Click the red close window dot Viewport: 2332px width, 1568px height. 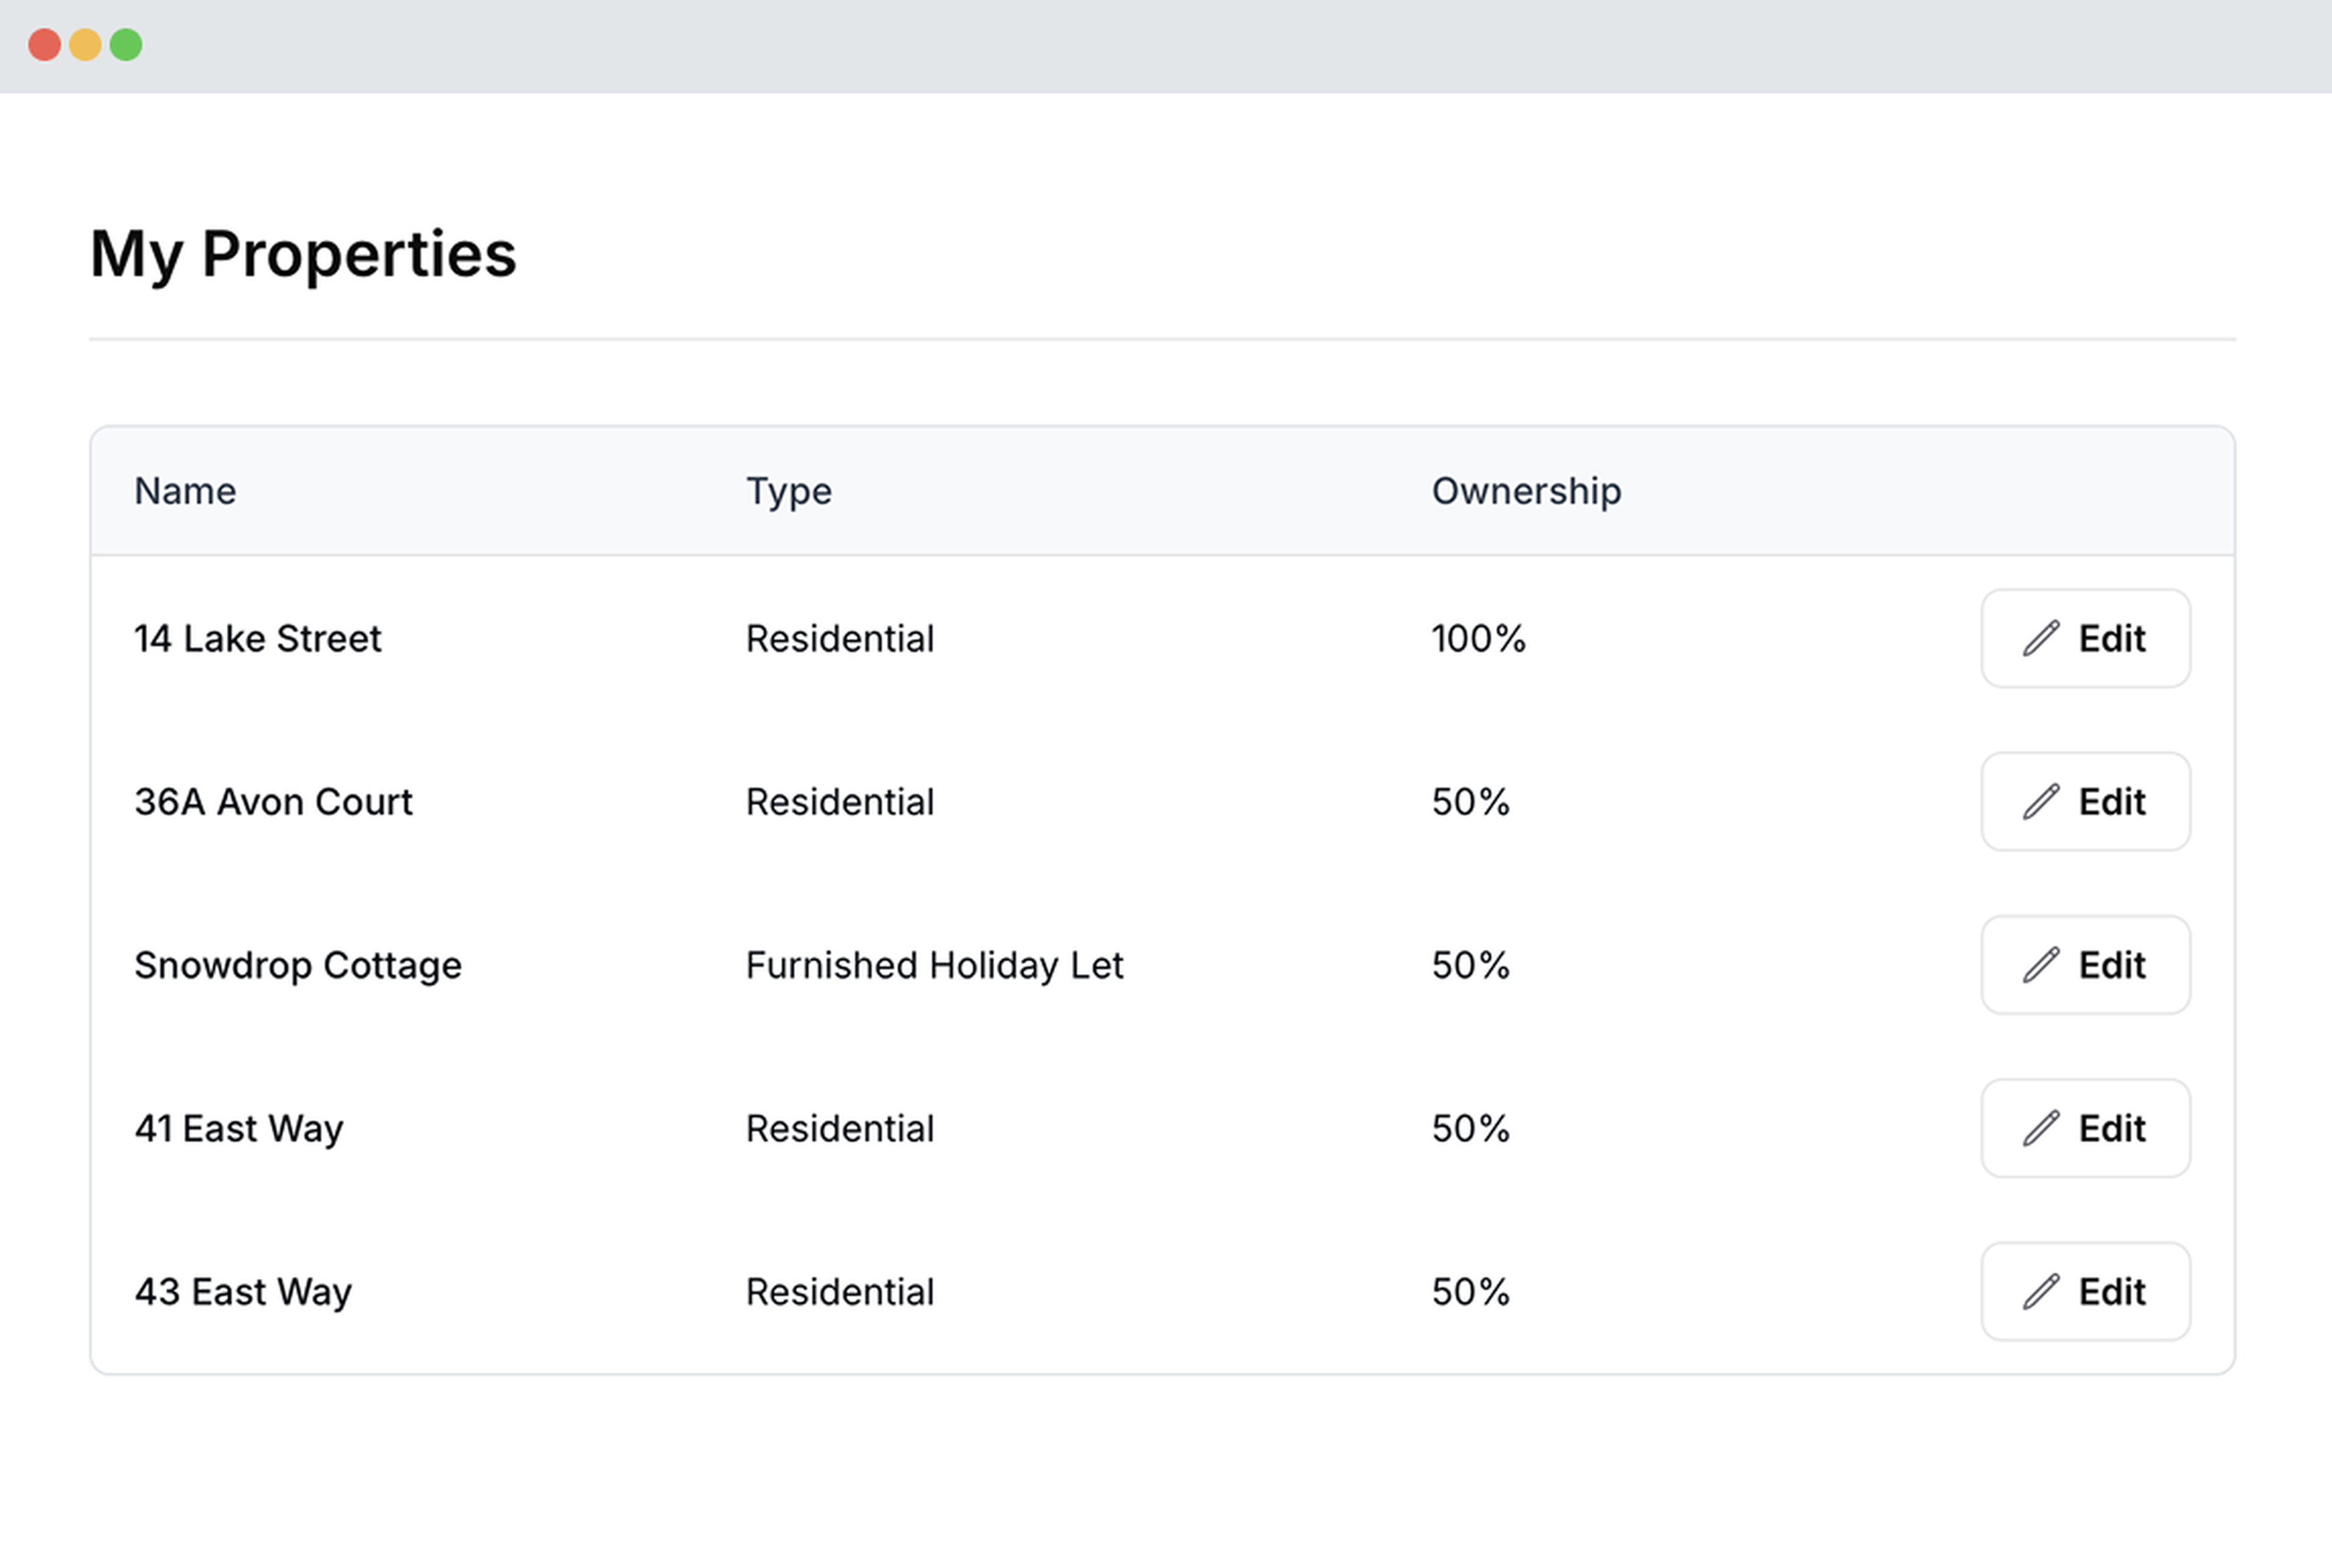(44, 45)
